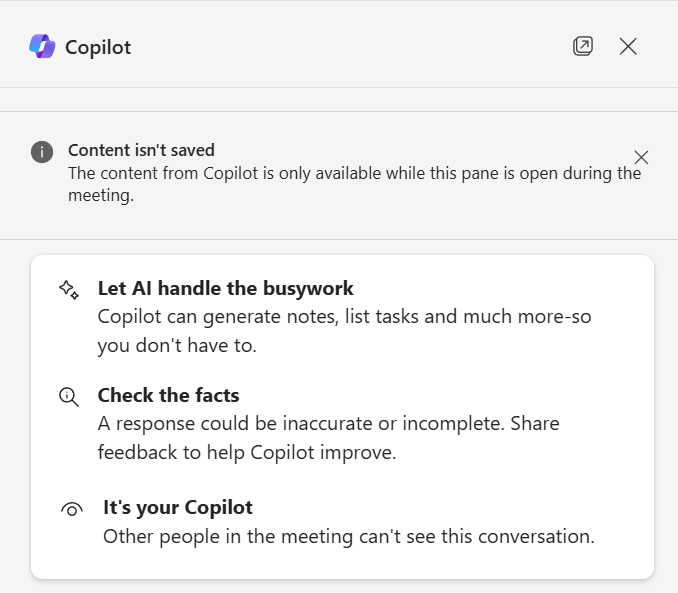Click the Content isn't saved heading
The height and width of the screenshot is (593, 678).
(x=141, y=150)
